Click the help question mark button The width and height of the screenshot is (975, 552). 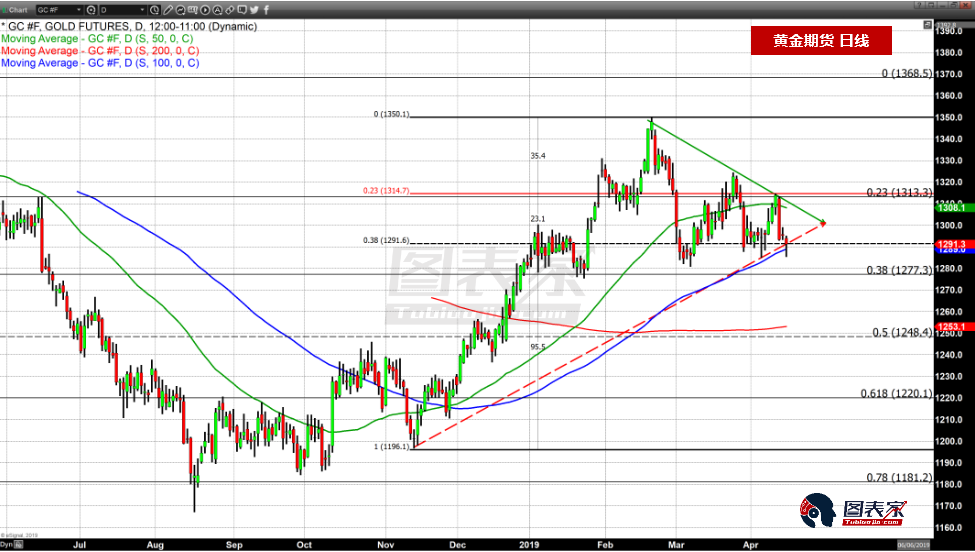click(920, 5)
